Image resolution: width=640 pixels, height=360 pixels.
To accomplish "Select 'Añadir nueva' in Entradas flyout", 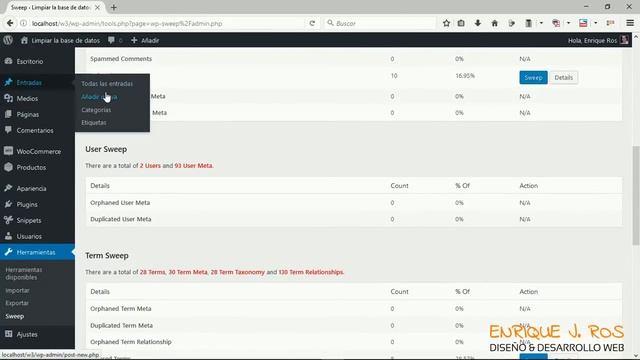I will 99,97.
